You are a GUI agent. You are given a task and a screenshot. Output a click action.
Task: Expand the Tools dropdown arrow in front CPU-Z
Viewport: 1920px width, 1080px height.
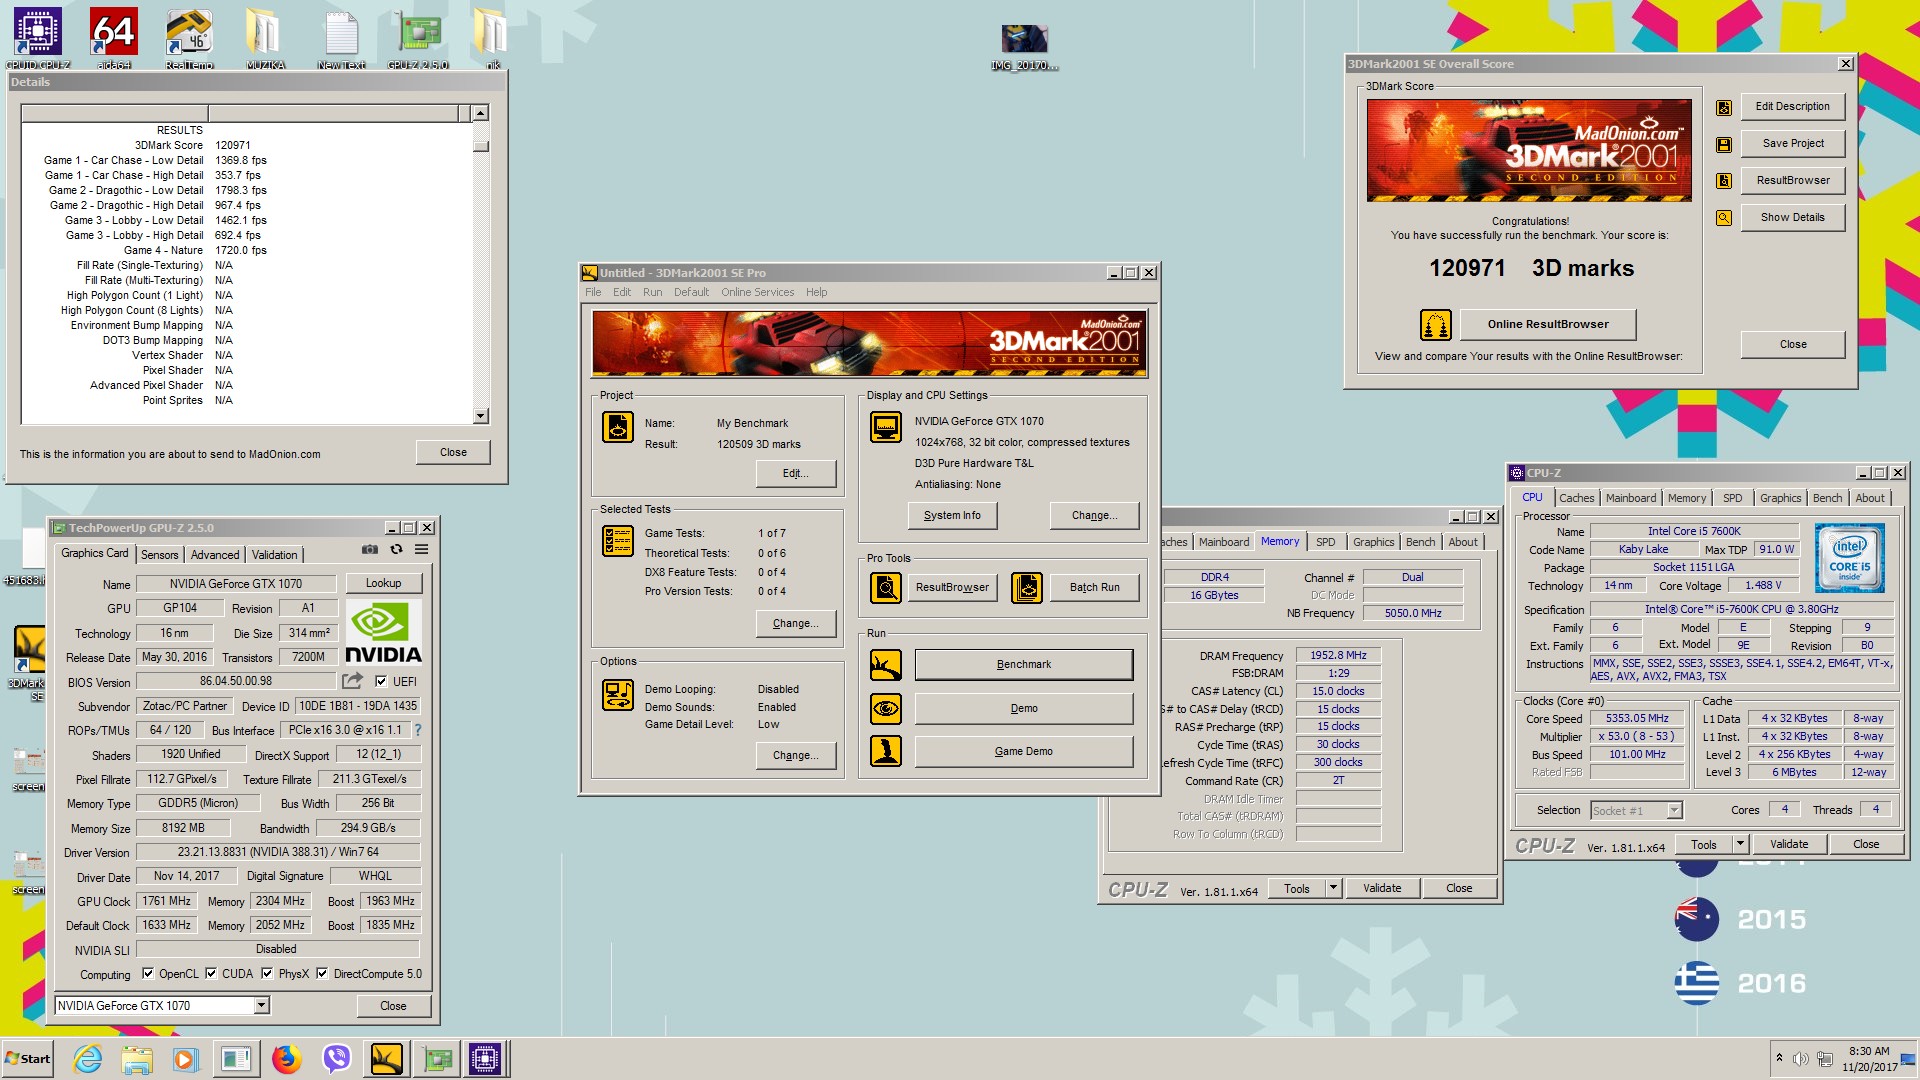[1740, 844]
